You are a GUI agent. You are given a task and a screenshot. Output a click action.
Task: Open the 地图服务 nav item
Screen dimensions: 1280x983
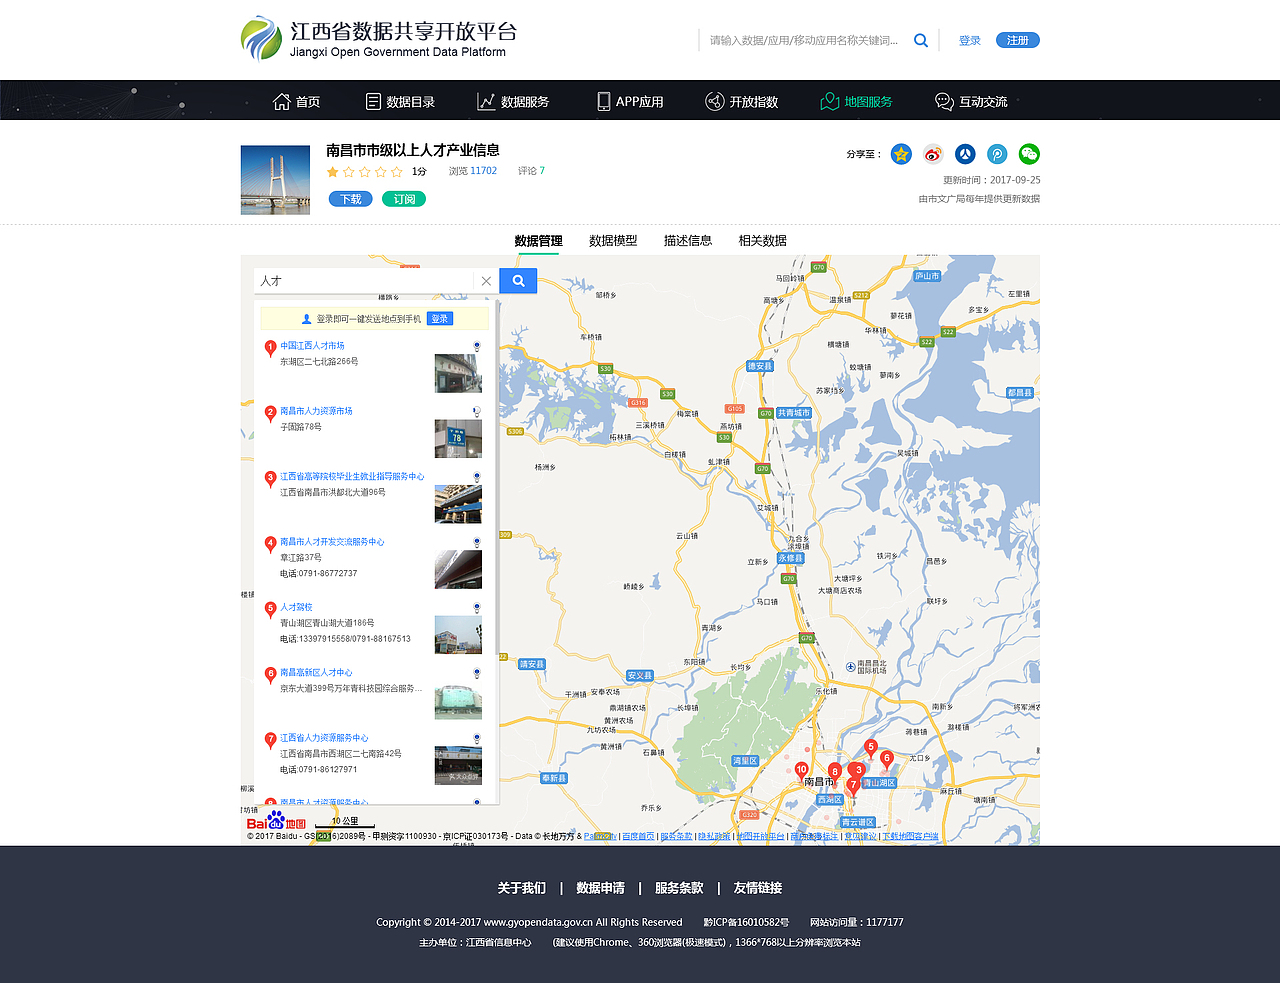(x=856, y=101)
